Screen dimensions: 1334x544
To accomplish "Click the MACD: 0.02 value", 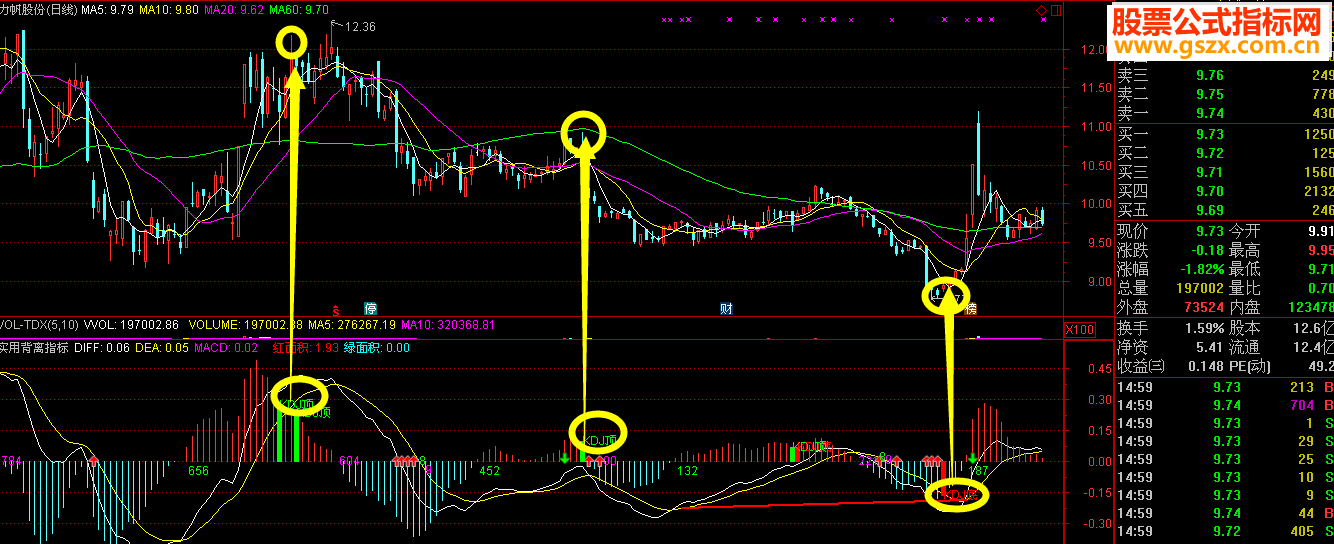I will 226,348.
